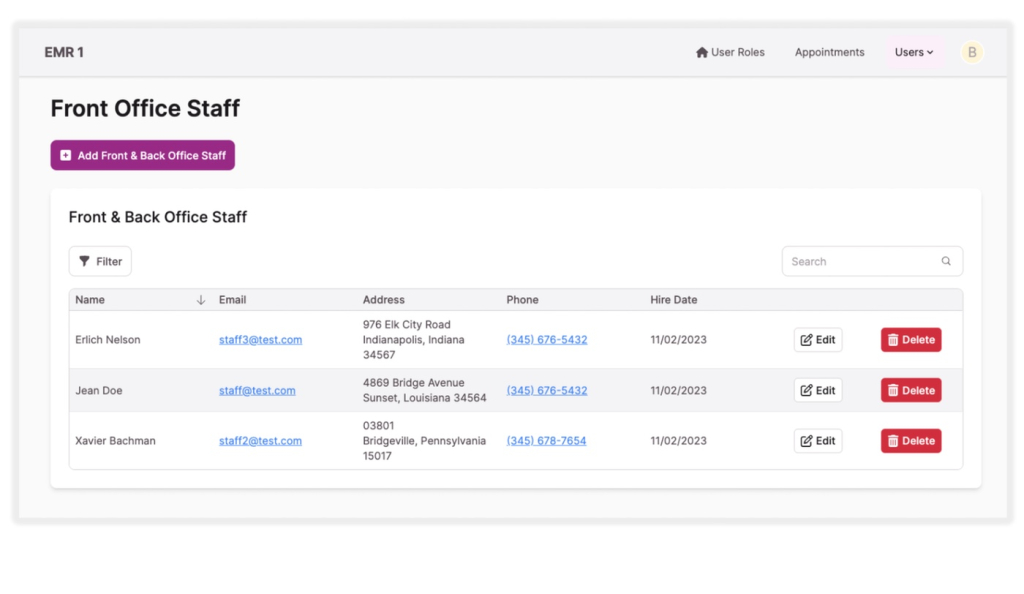Focus the Search input field
1024x594 pixels.
pyautogui.click(x=862, y=262)
